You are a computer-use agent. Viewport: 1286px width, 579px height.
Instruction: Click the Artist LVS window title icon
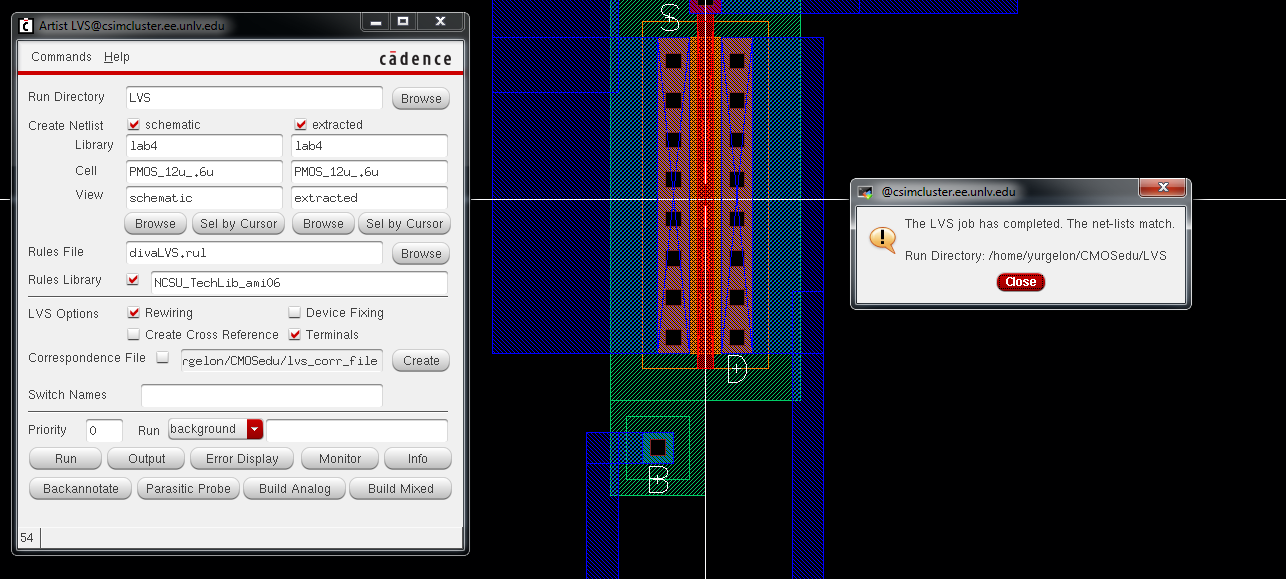(25, 24)
